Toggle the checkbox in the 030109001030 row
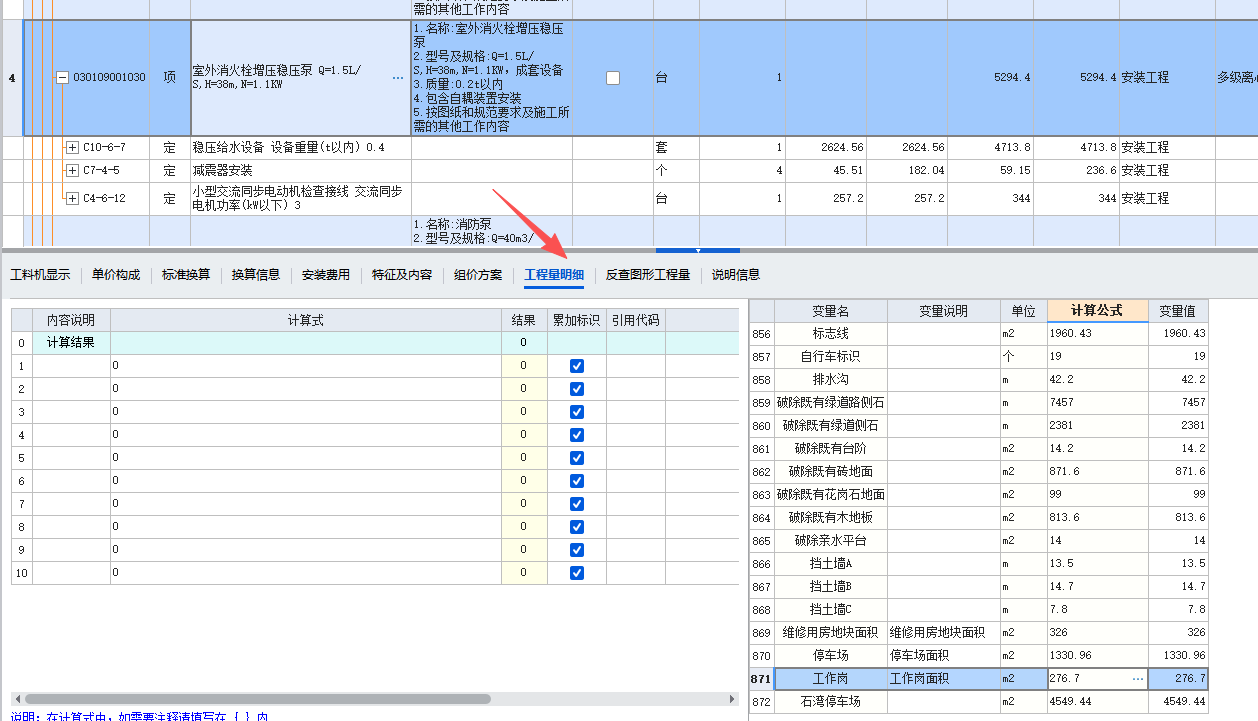 [x=613, y=78]
